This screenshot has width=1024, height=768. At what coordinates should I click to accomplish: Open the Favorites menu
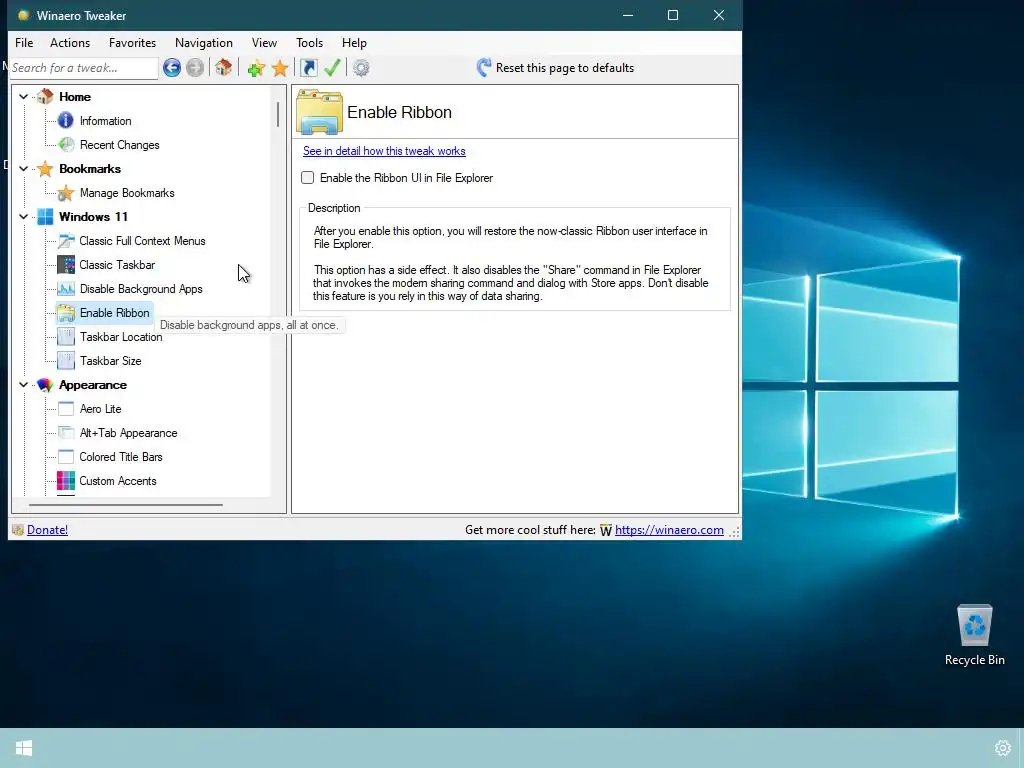(x=133, y=42)
